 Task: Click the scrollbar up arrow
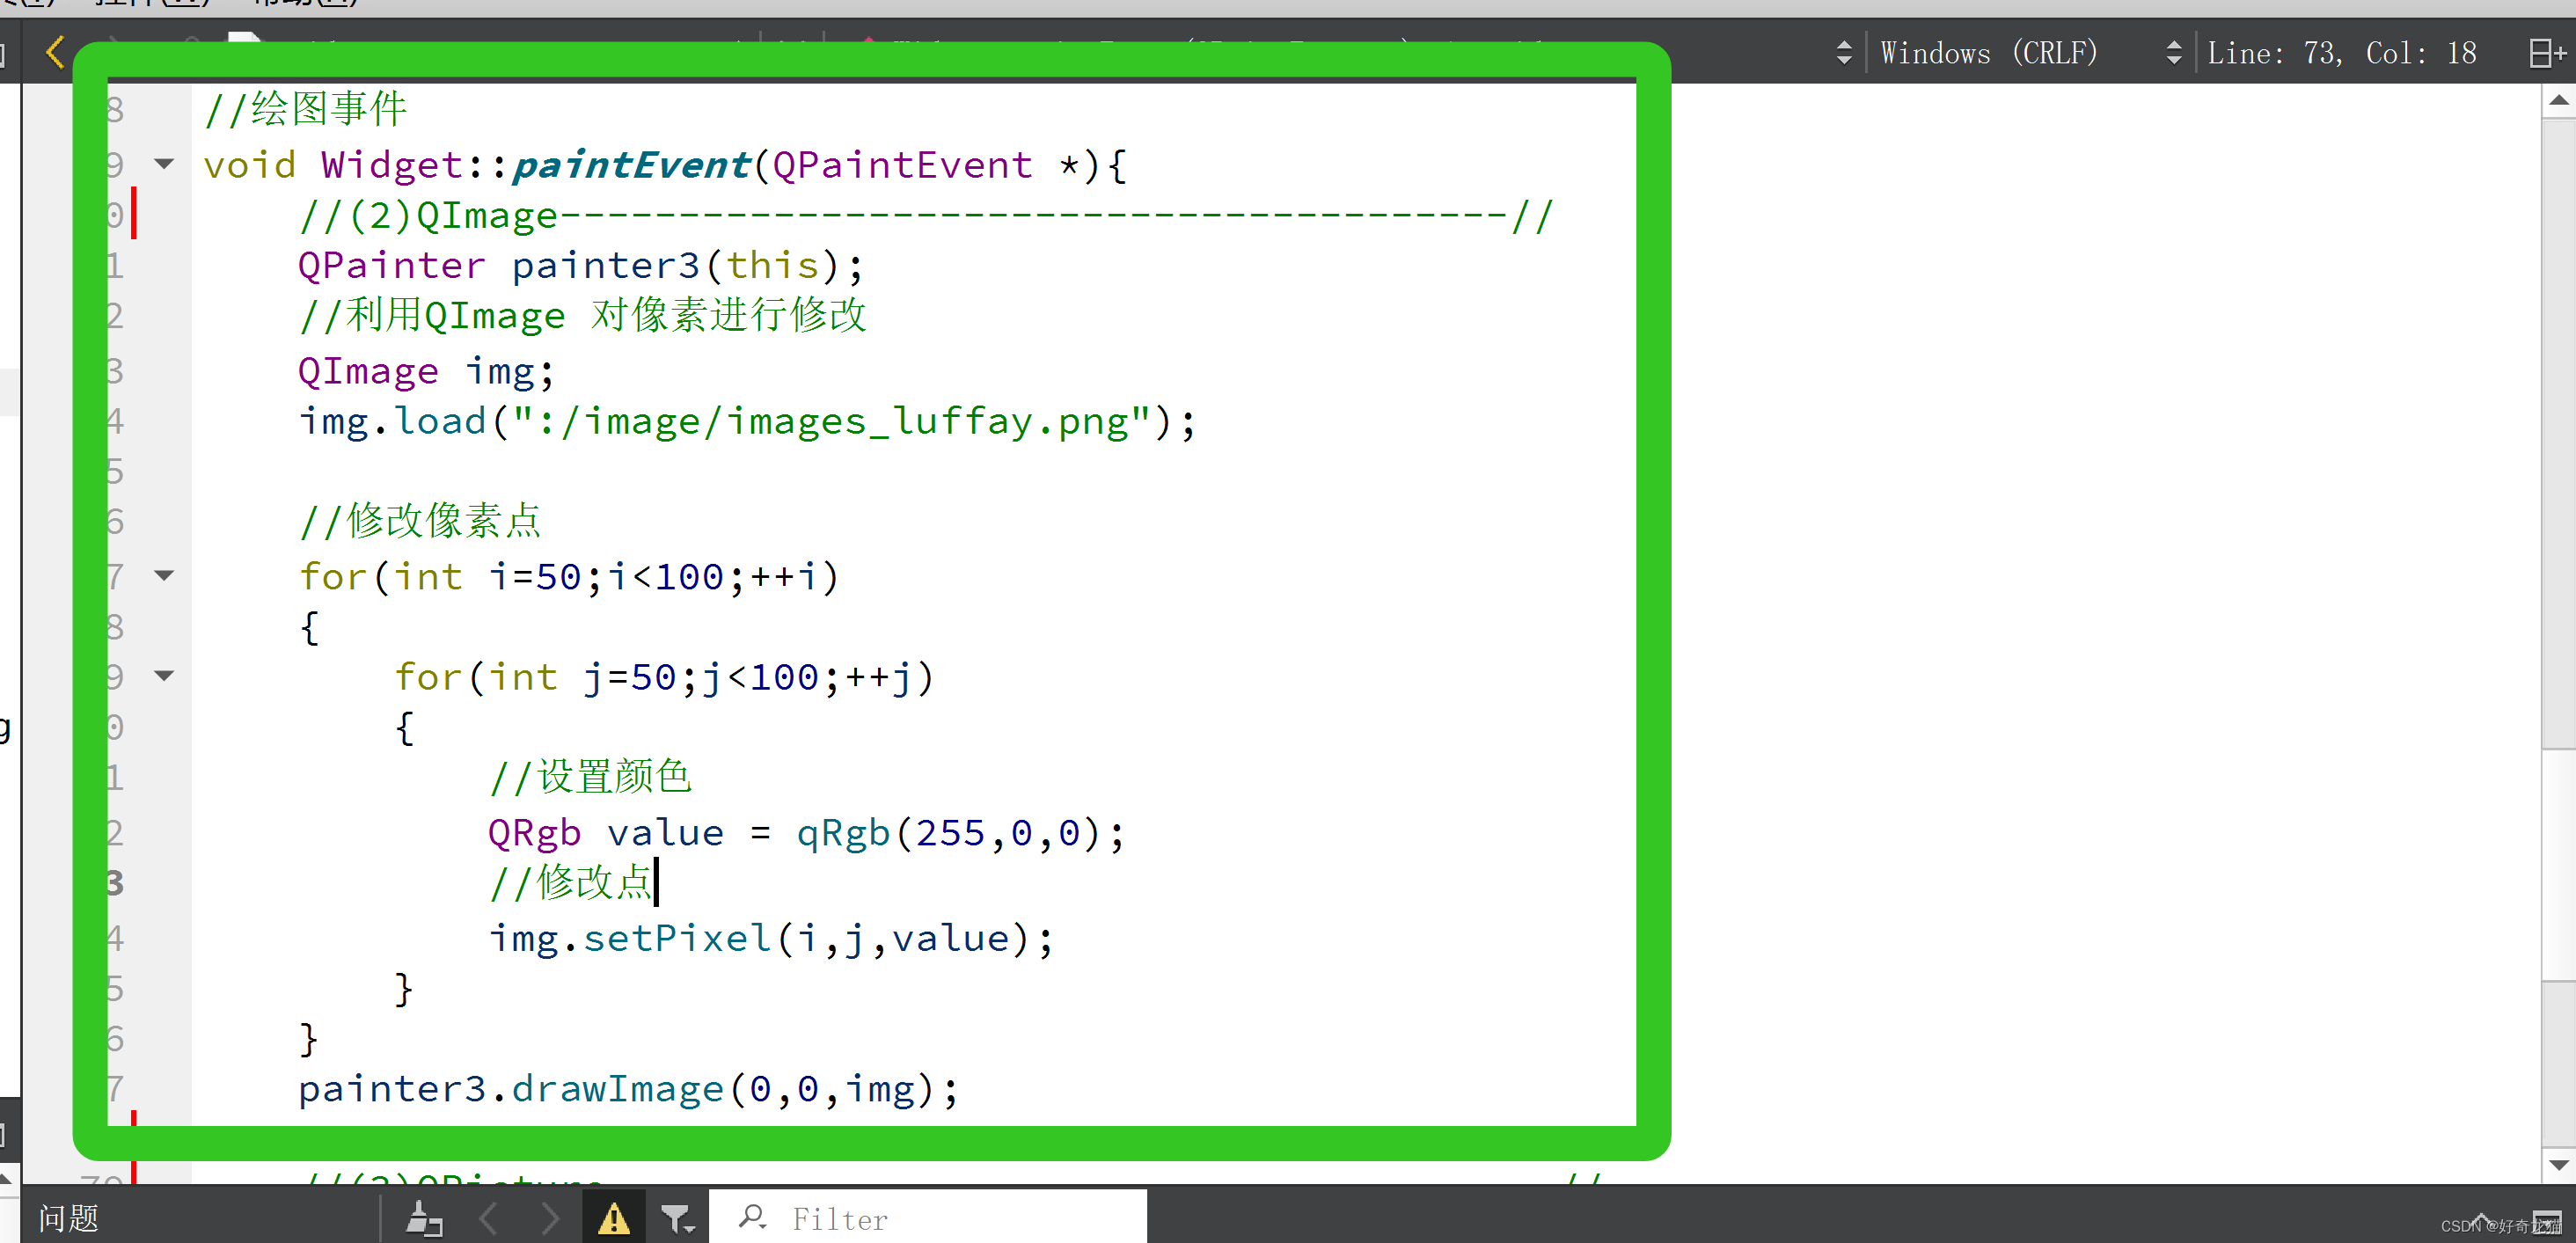pos(2558,100)
